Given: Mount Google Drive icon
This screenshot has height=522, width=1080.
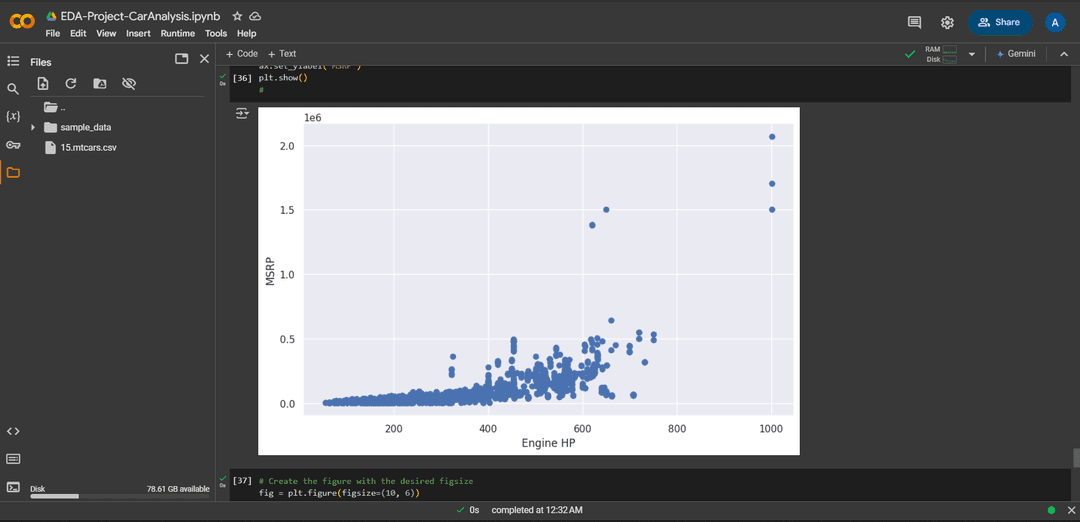Looking at the screenshot, I should click(x=99, y=83).
